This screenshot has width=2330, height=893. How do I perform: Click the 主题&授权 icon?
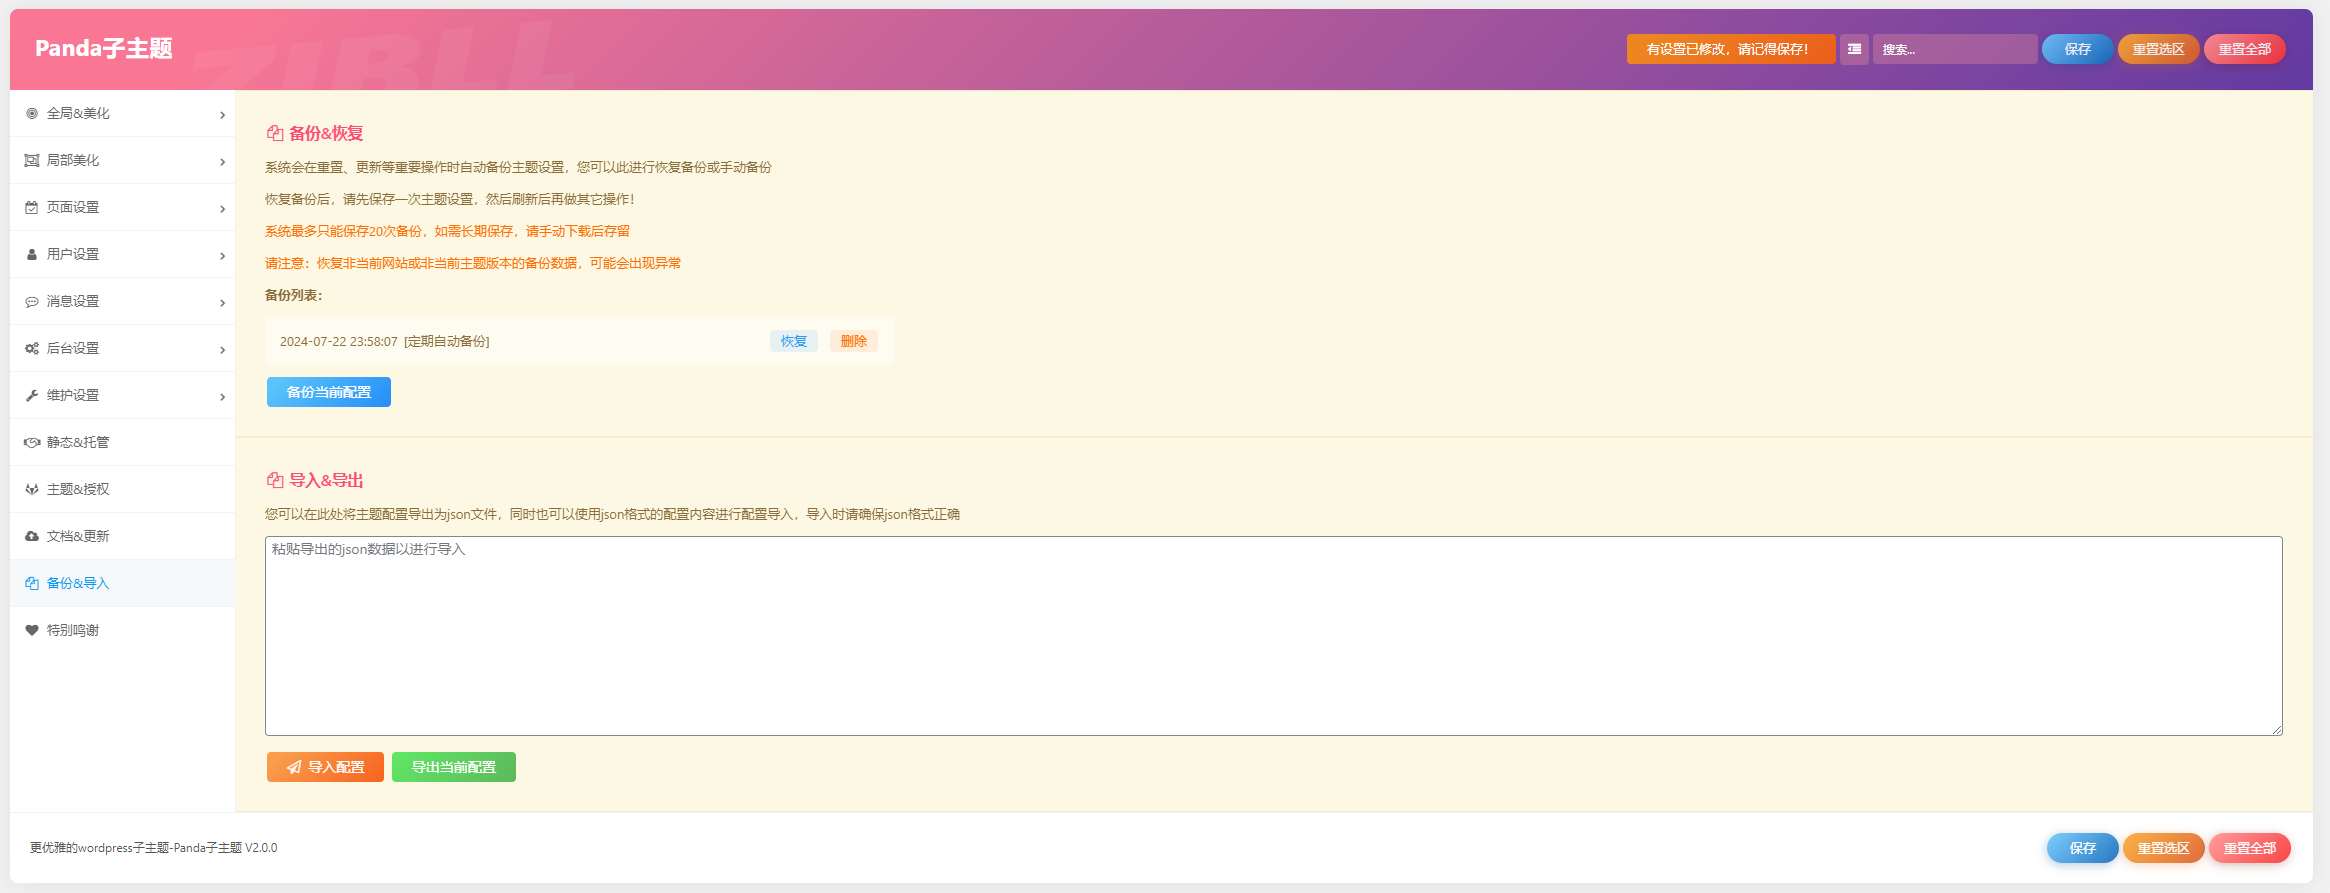(x=32, y=490)
